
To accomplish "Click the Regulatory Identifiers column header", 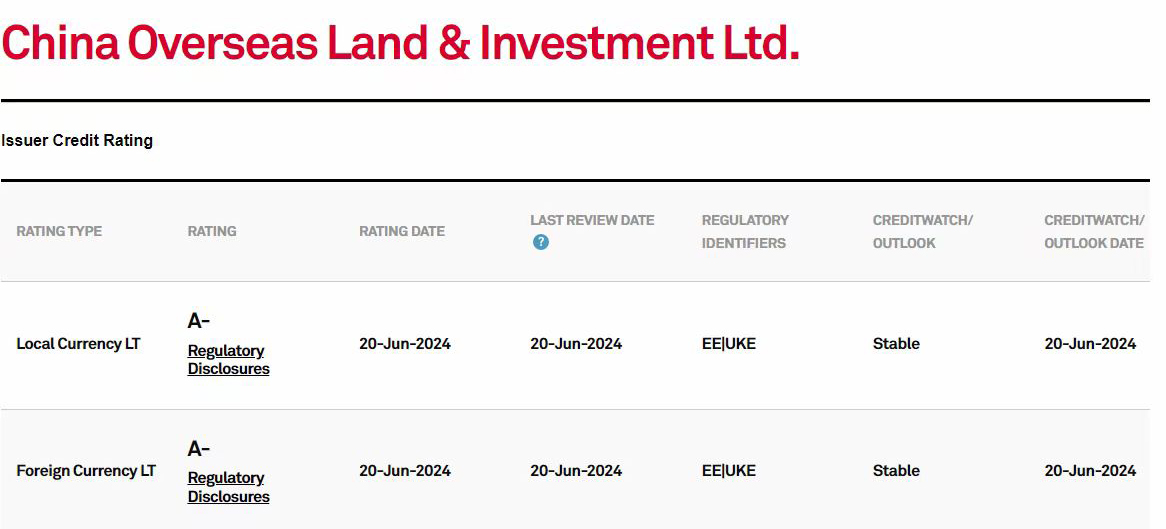I will [x=745, y=231].
